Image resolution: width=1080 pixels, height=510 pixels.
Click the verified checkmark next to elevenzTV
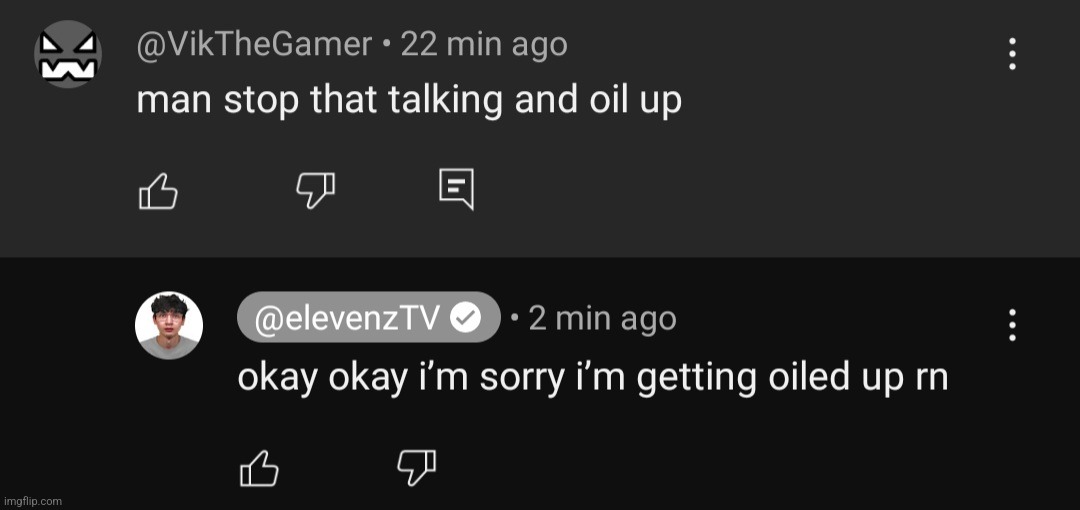[466, 318]
